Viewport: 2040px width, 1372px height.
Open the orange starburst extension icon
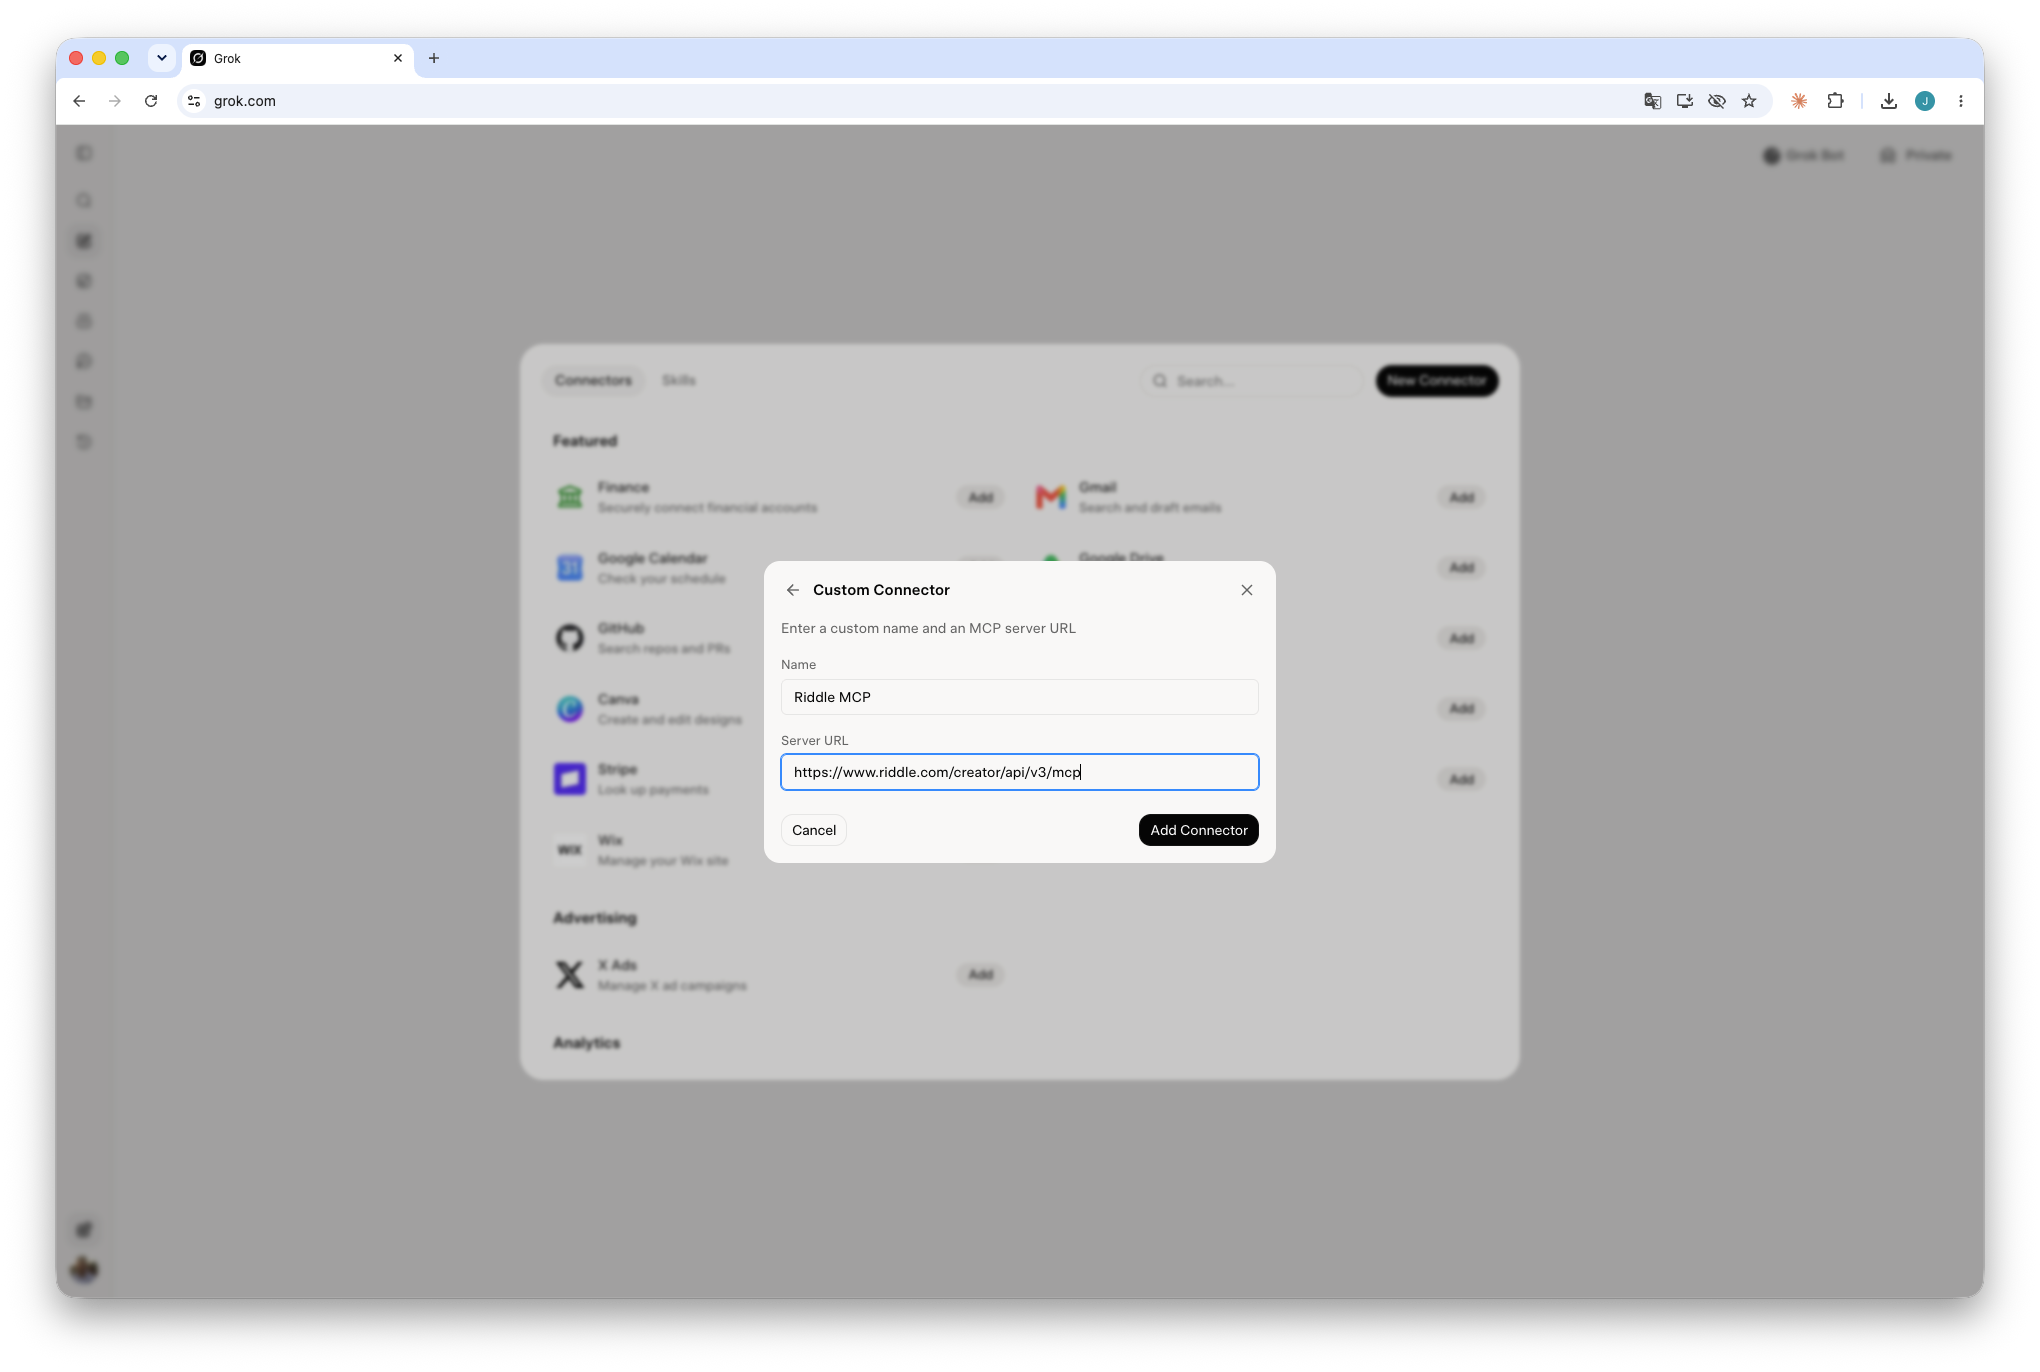[x=1799, y=101]
